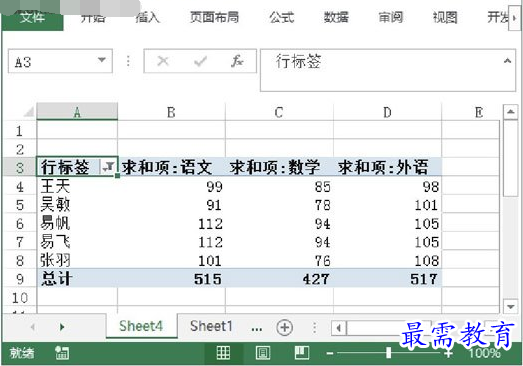Select the 求和项:语文 header cell
523x366 pixels.
click(171, 167)
